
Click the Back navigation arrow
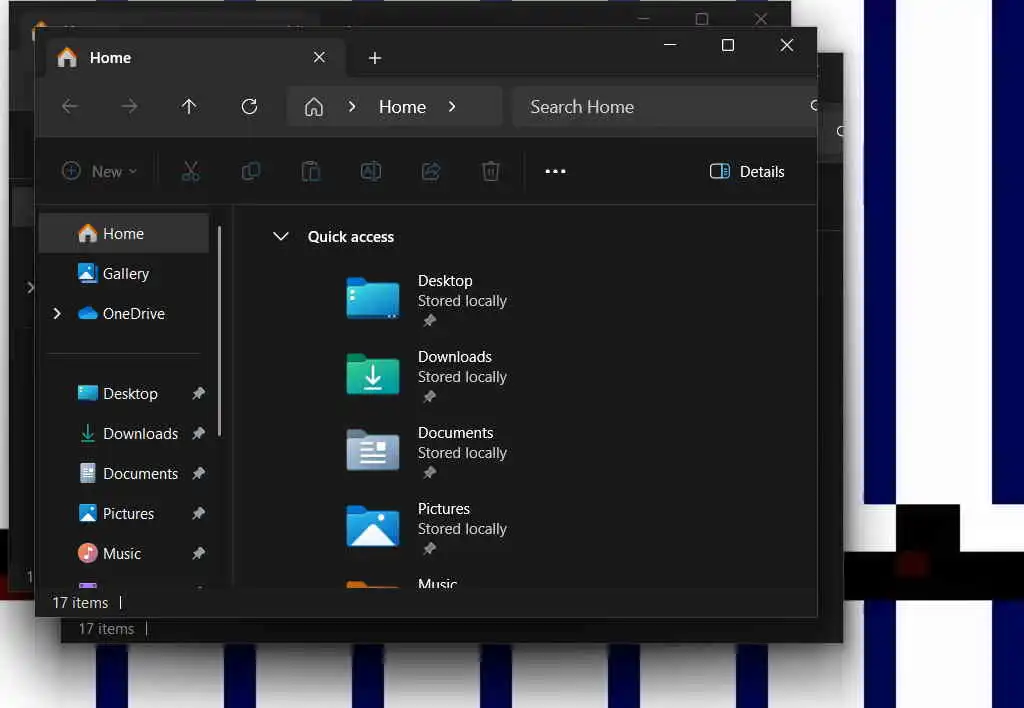pyautogui.click(x=70, y=106)
